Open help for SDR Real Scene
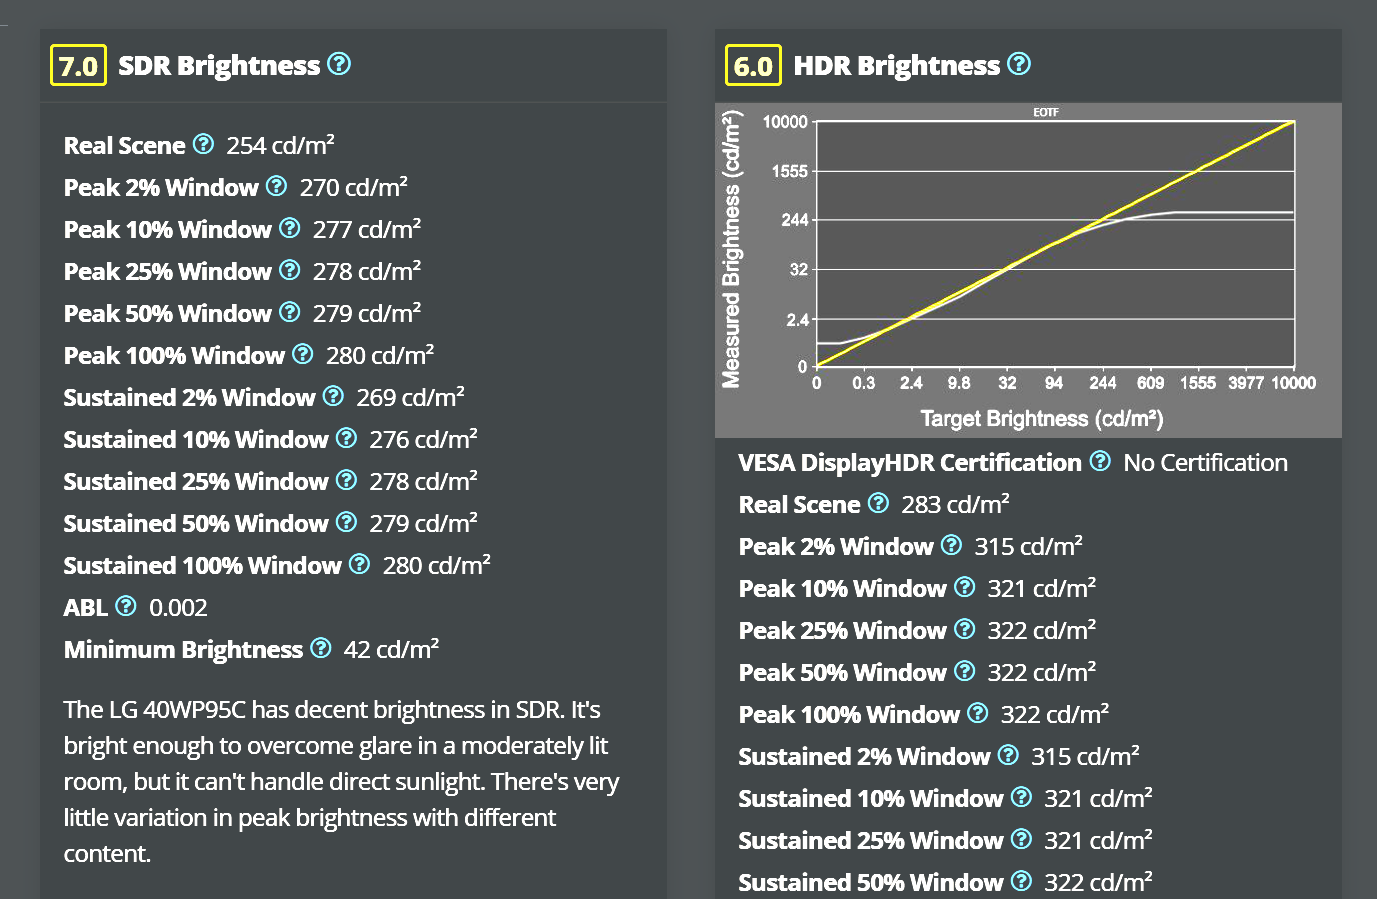This screenshot has height=899, width=1377. 203,145
